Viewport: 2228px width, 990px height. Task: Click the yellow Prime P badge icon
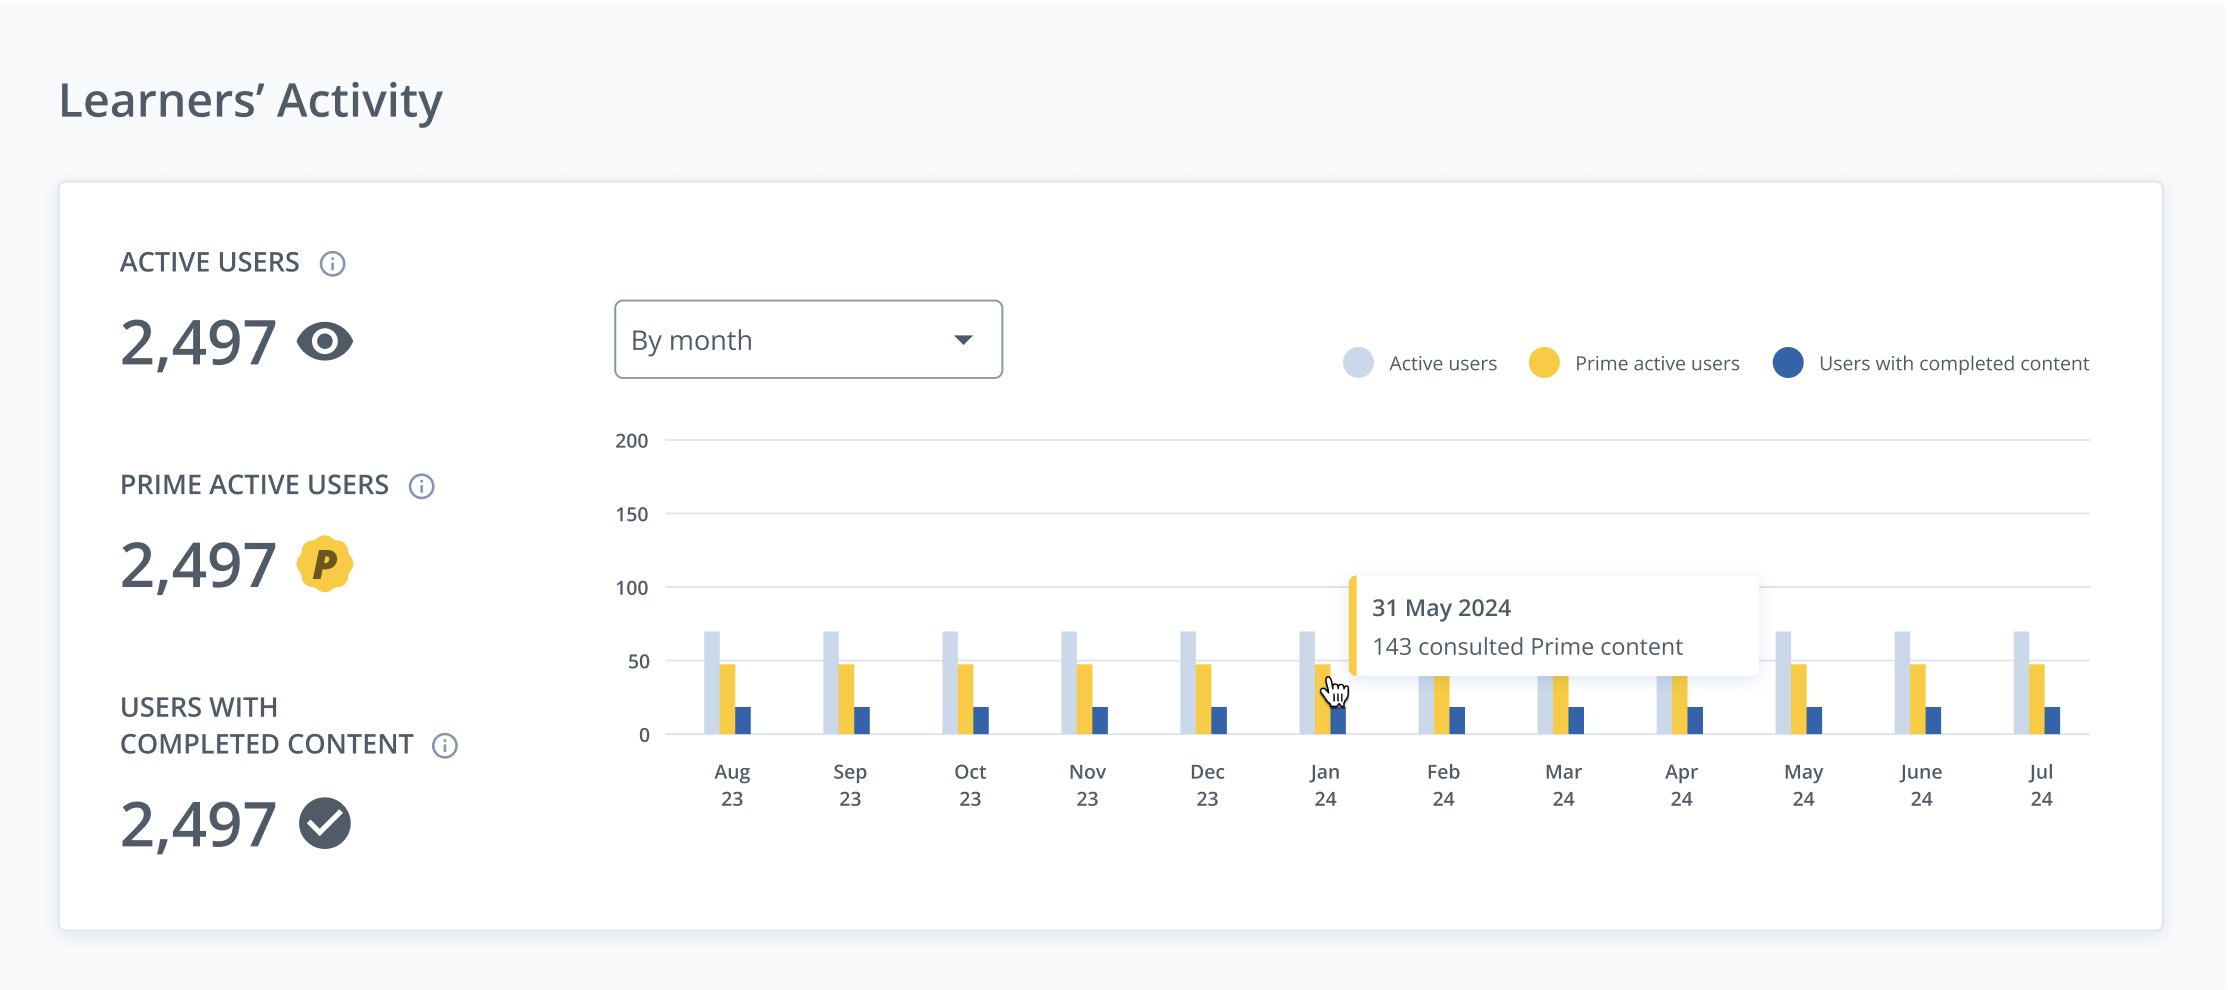325,564
